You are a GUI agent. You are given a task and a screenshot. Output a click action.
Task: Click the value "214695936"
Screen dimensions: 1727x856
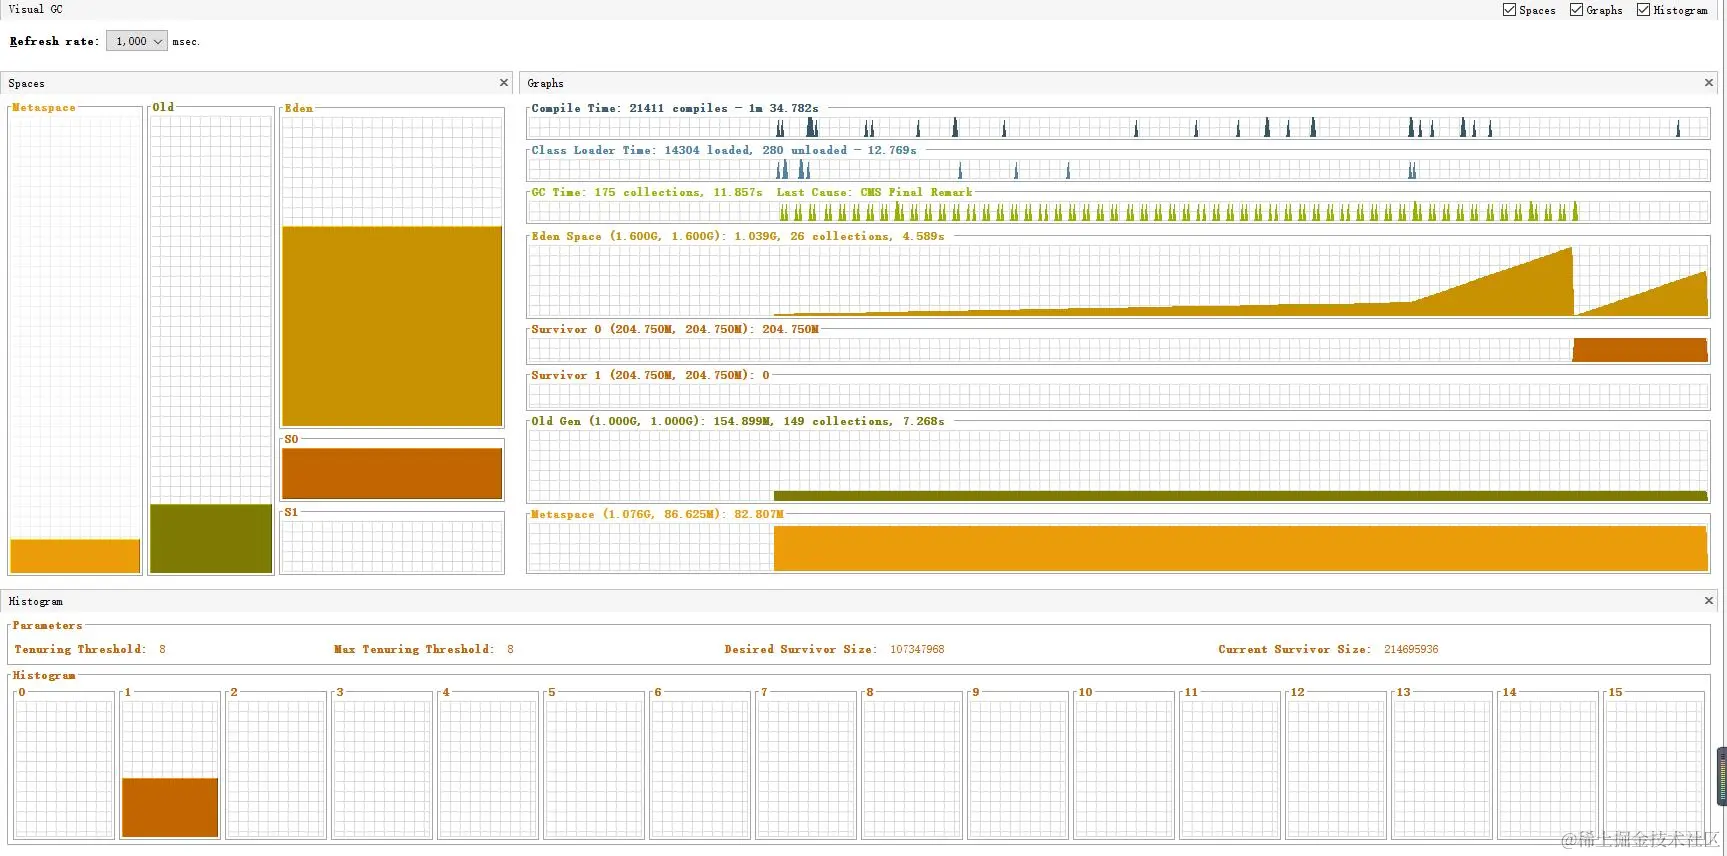click(x=1411, y=649)
